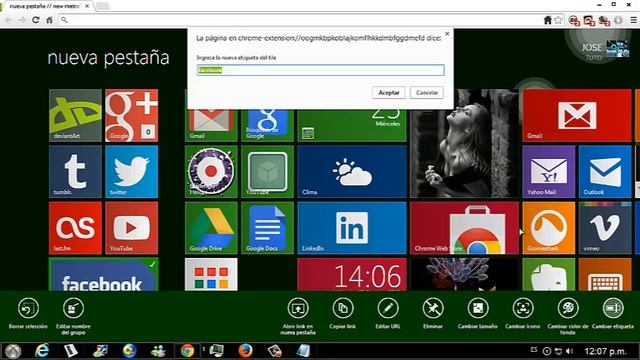Click the Editar URL icon

point(388,308)
